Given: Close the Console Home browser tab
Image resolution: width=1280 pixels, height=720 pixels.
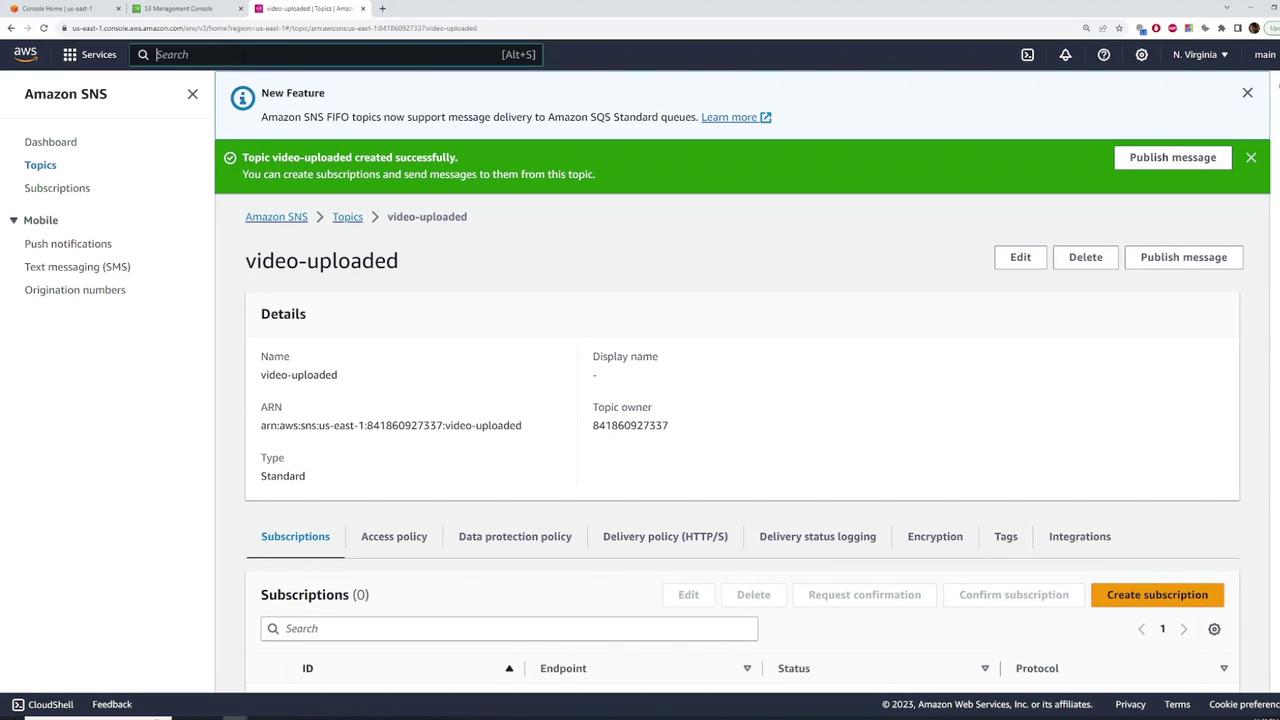Looking at the screenshot, I should 118,8.
